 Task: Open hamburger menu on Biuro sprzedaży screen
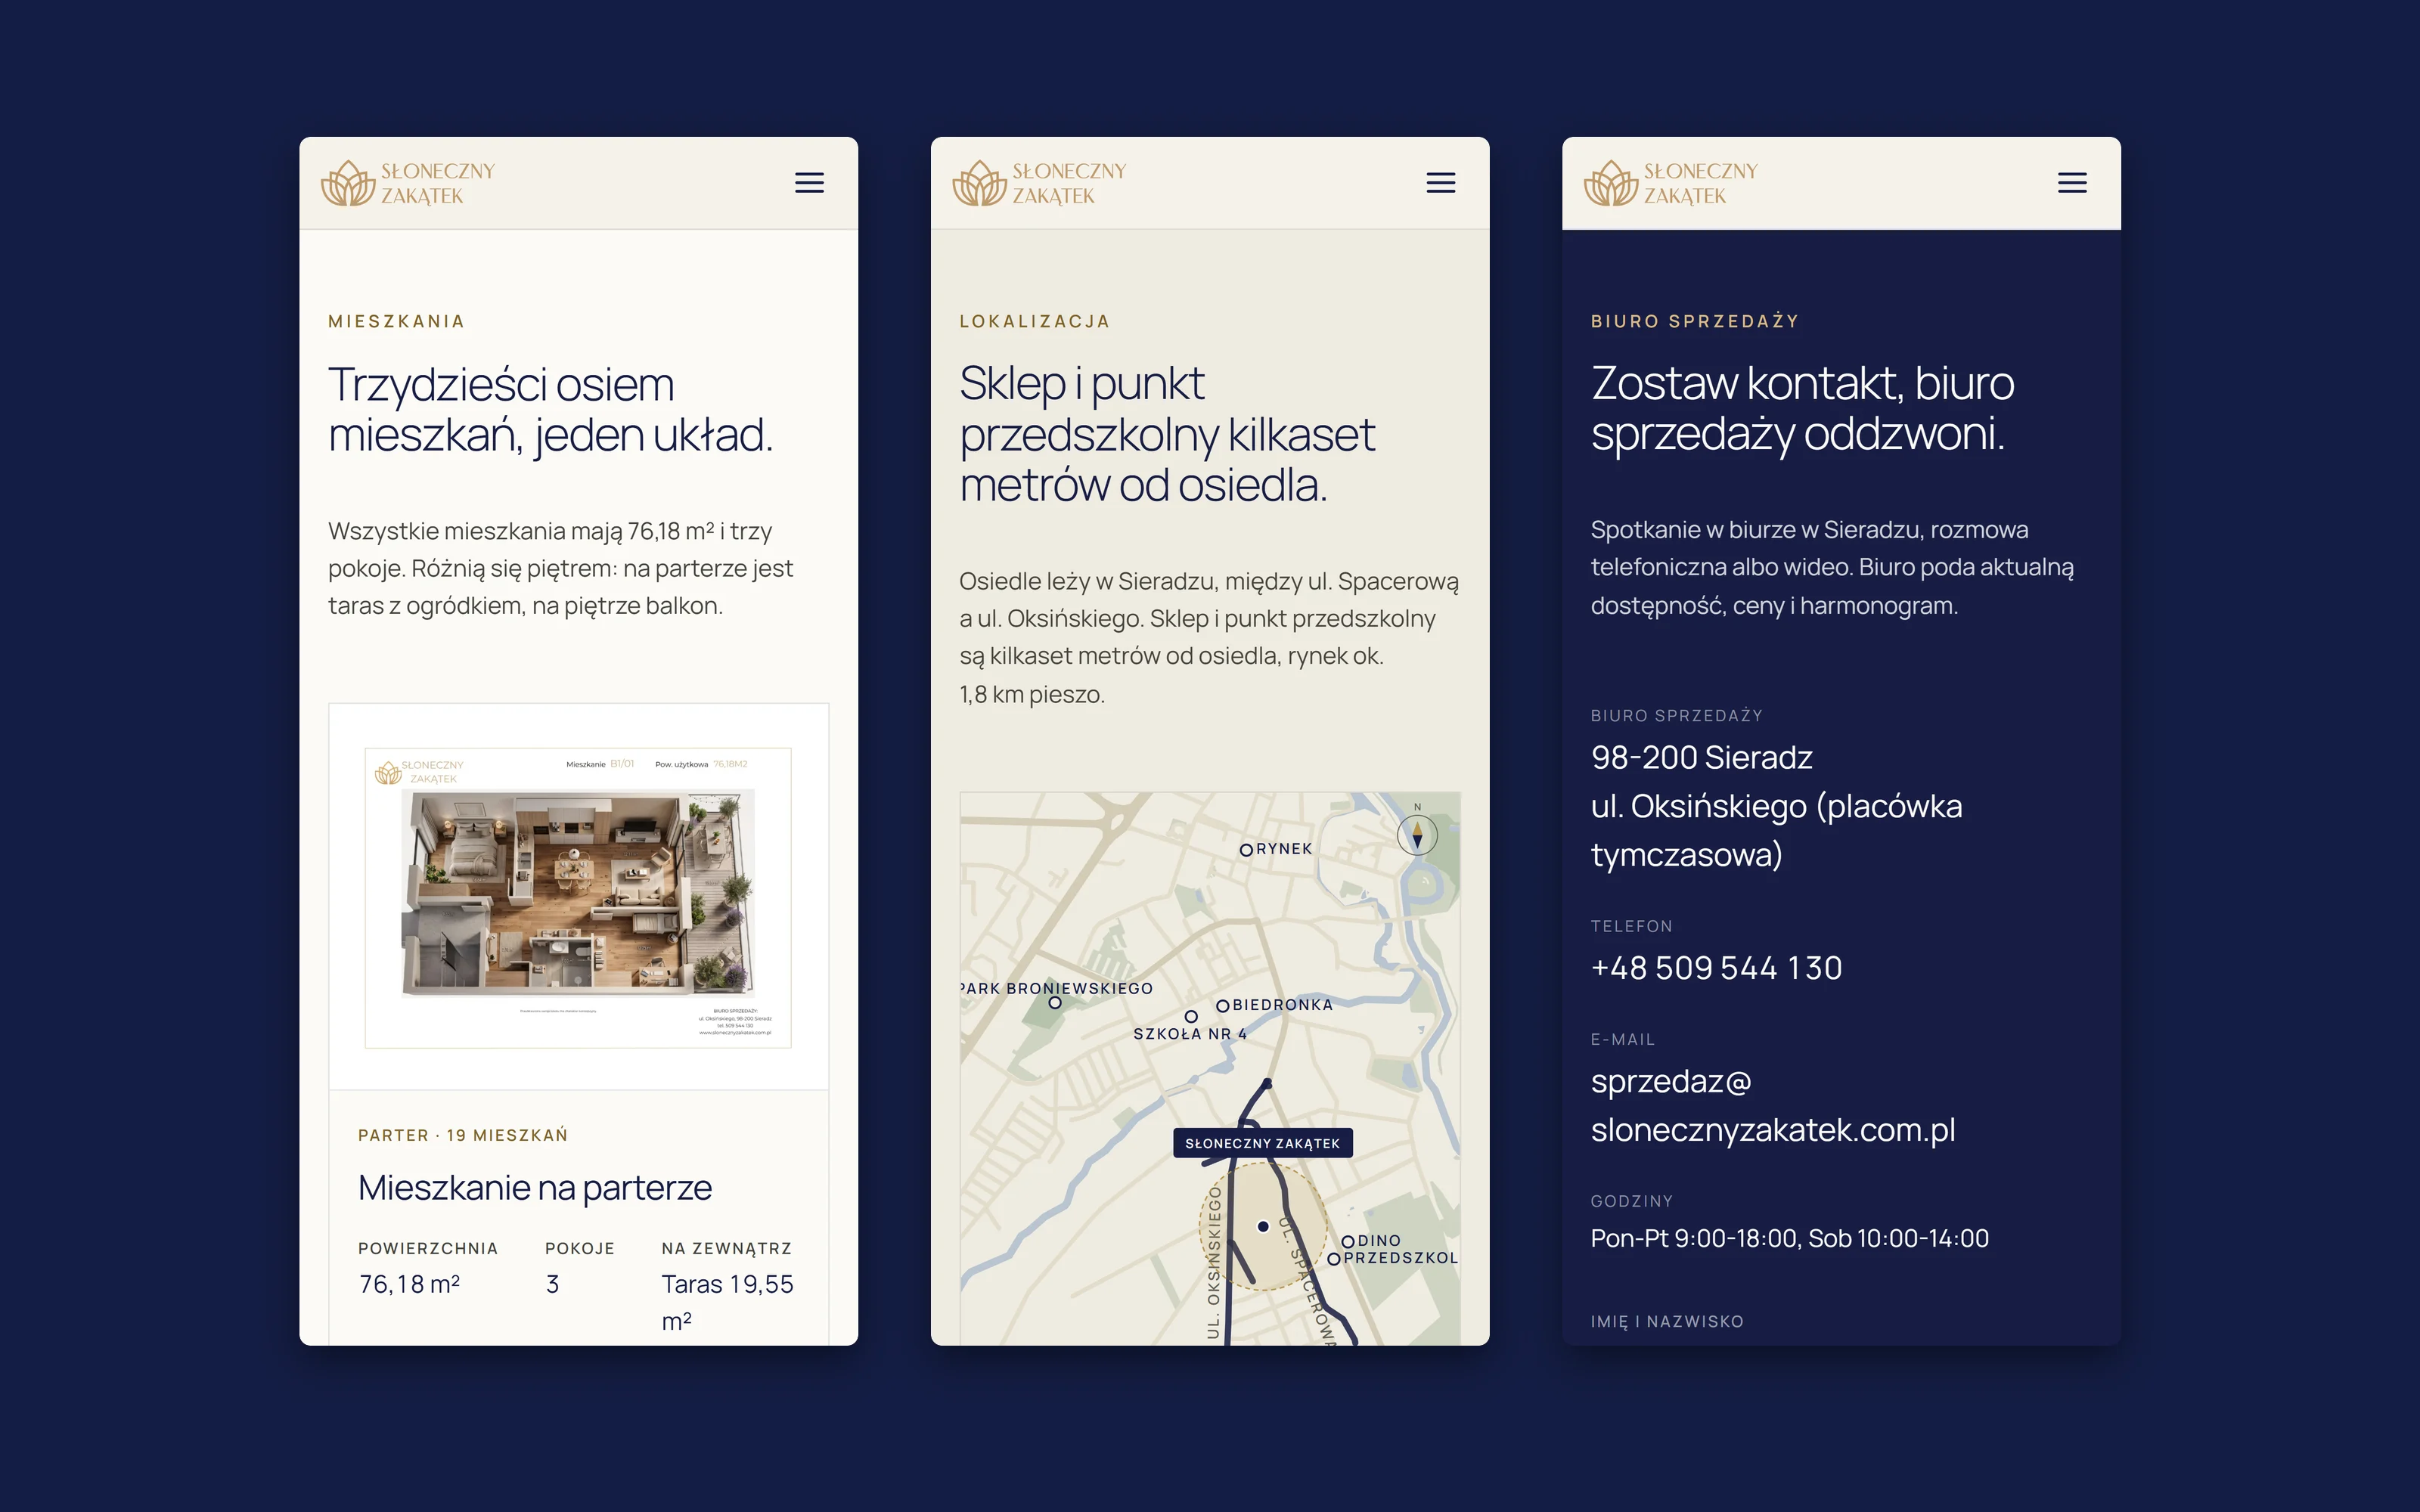click(2072, 183)
